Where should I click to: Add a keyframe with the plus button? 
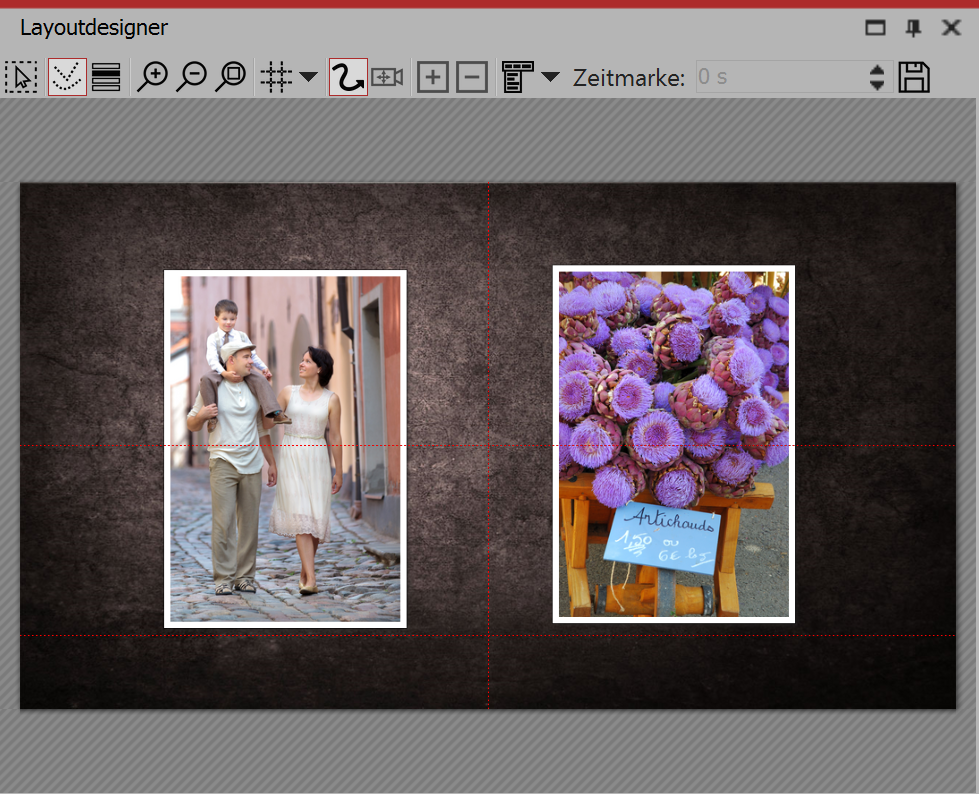coord(432,77)
